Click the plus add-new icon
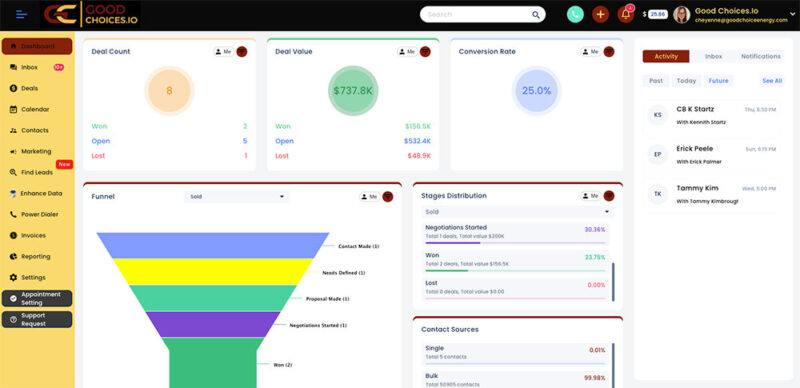800x388 pixels. [x=601, y=14]
